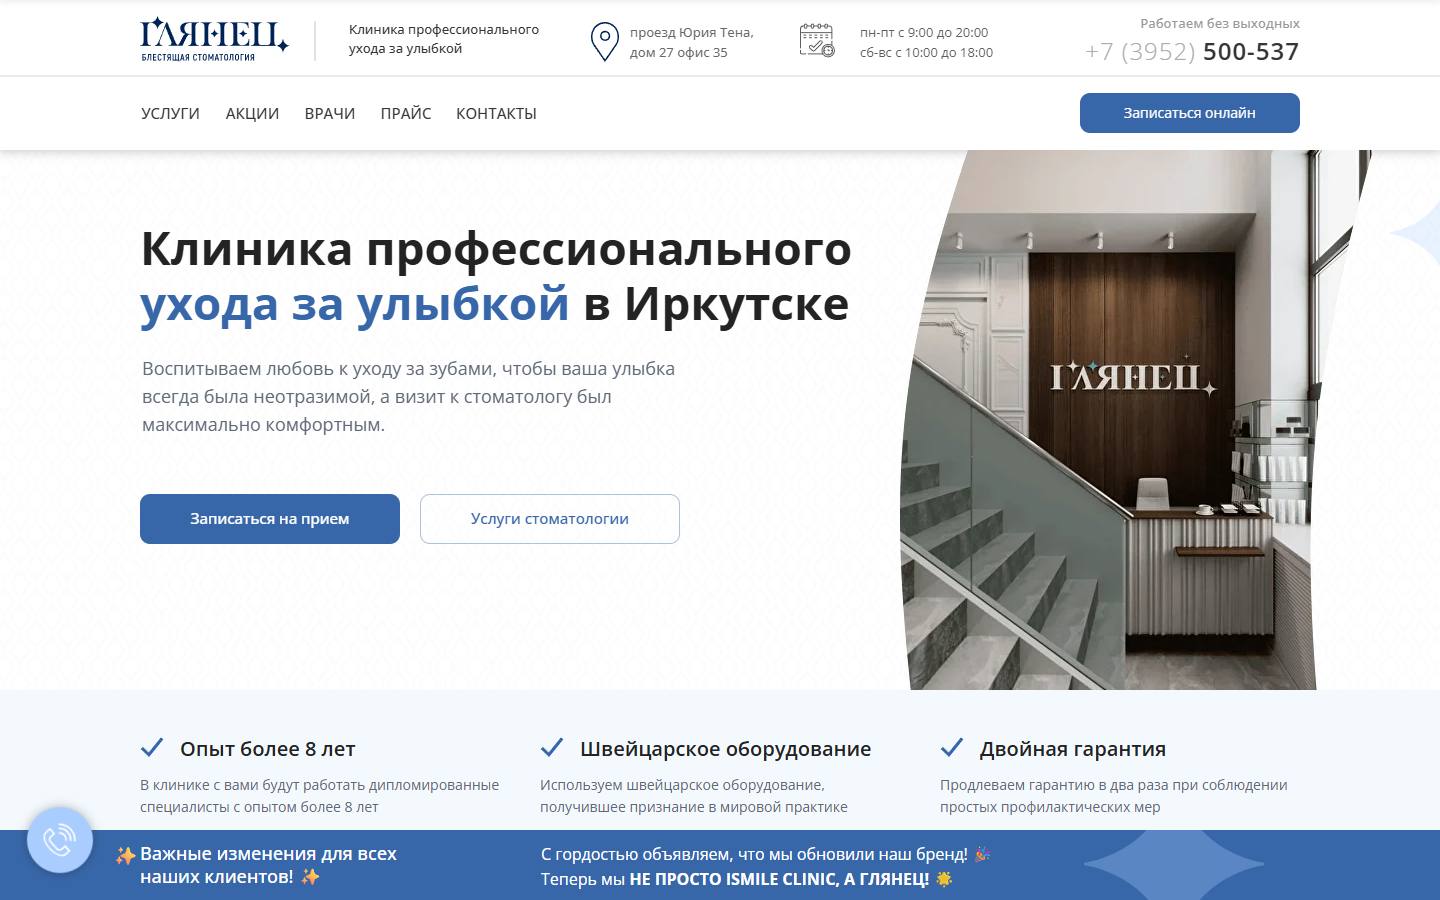Click the Записаться онлайн button
Screen dimensions: 1440x900
coord(1190,113)
